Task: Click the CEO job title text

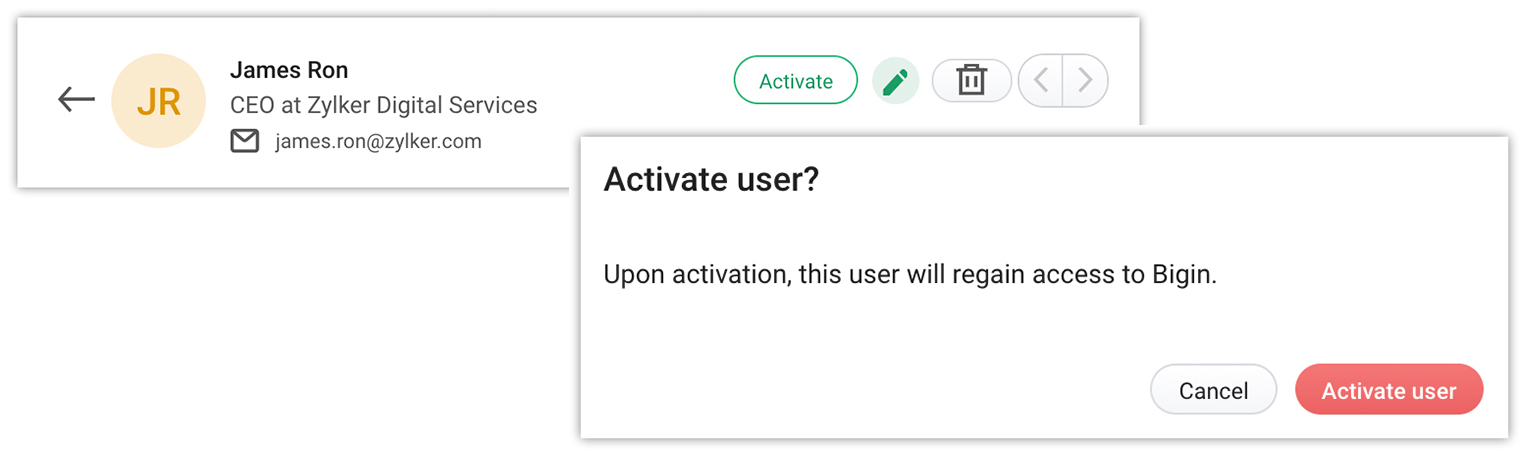Action: click(250, 105)
